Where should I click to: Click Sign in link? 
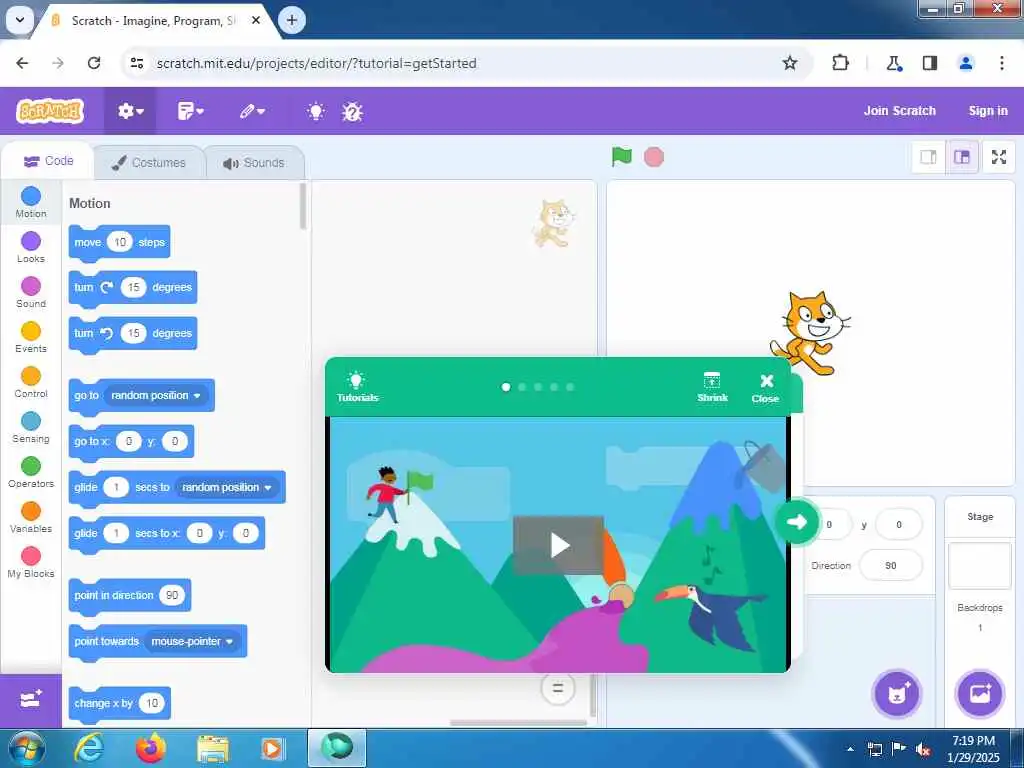click(988, 110)
